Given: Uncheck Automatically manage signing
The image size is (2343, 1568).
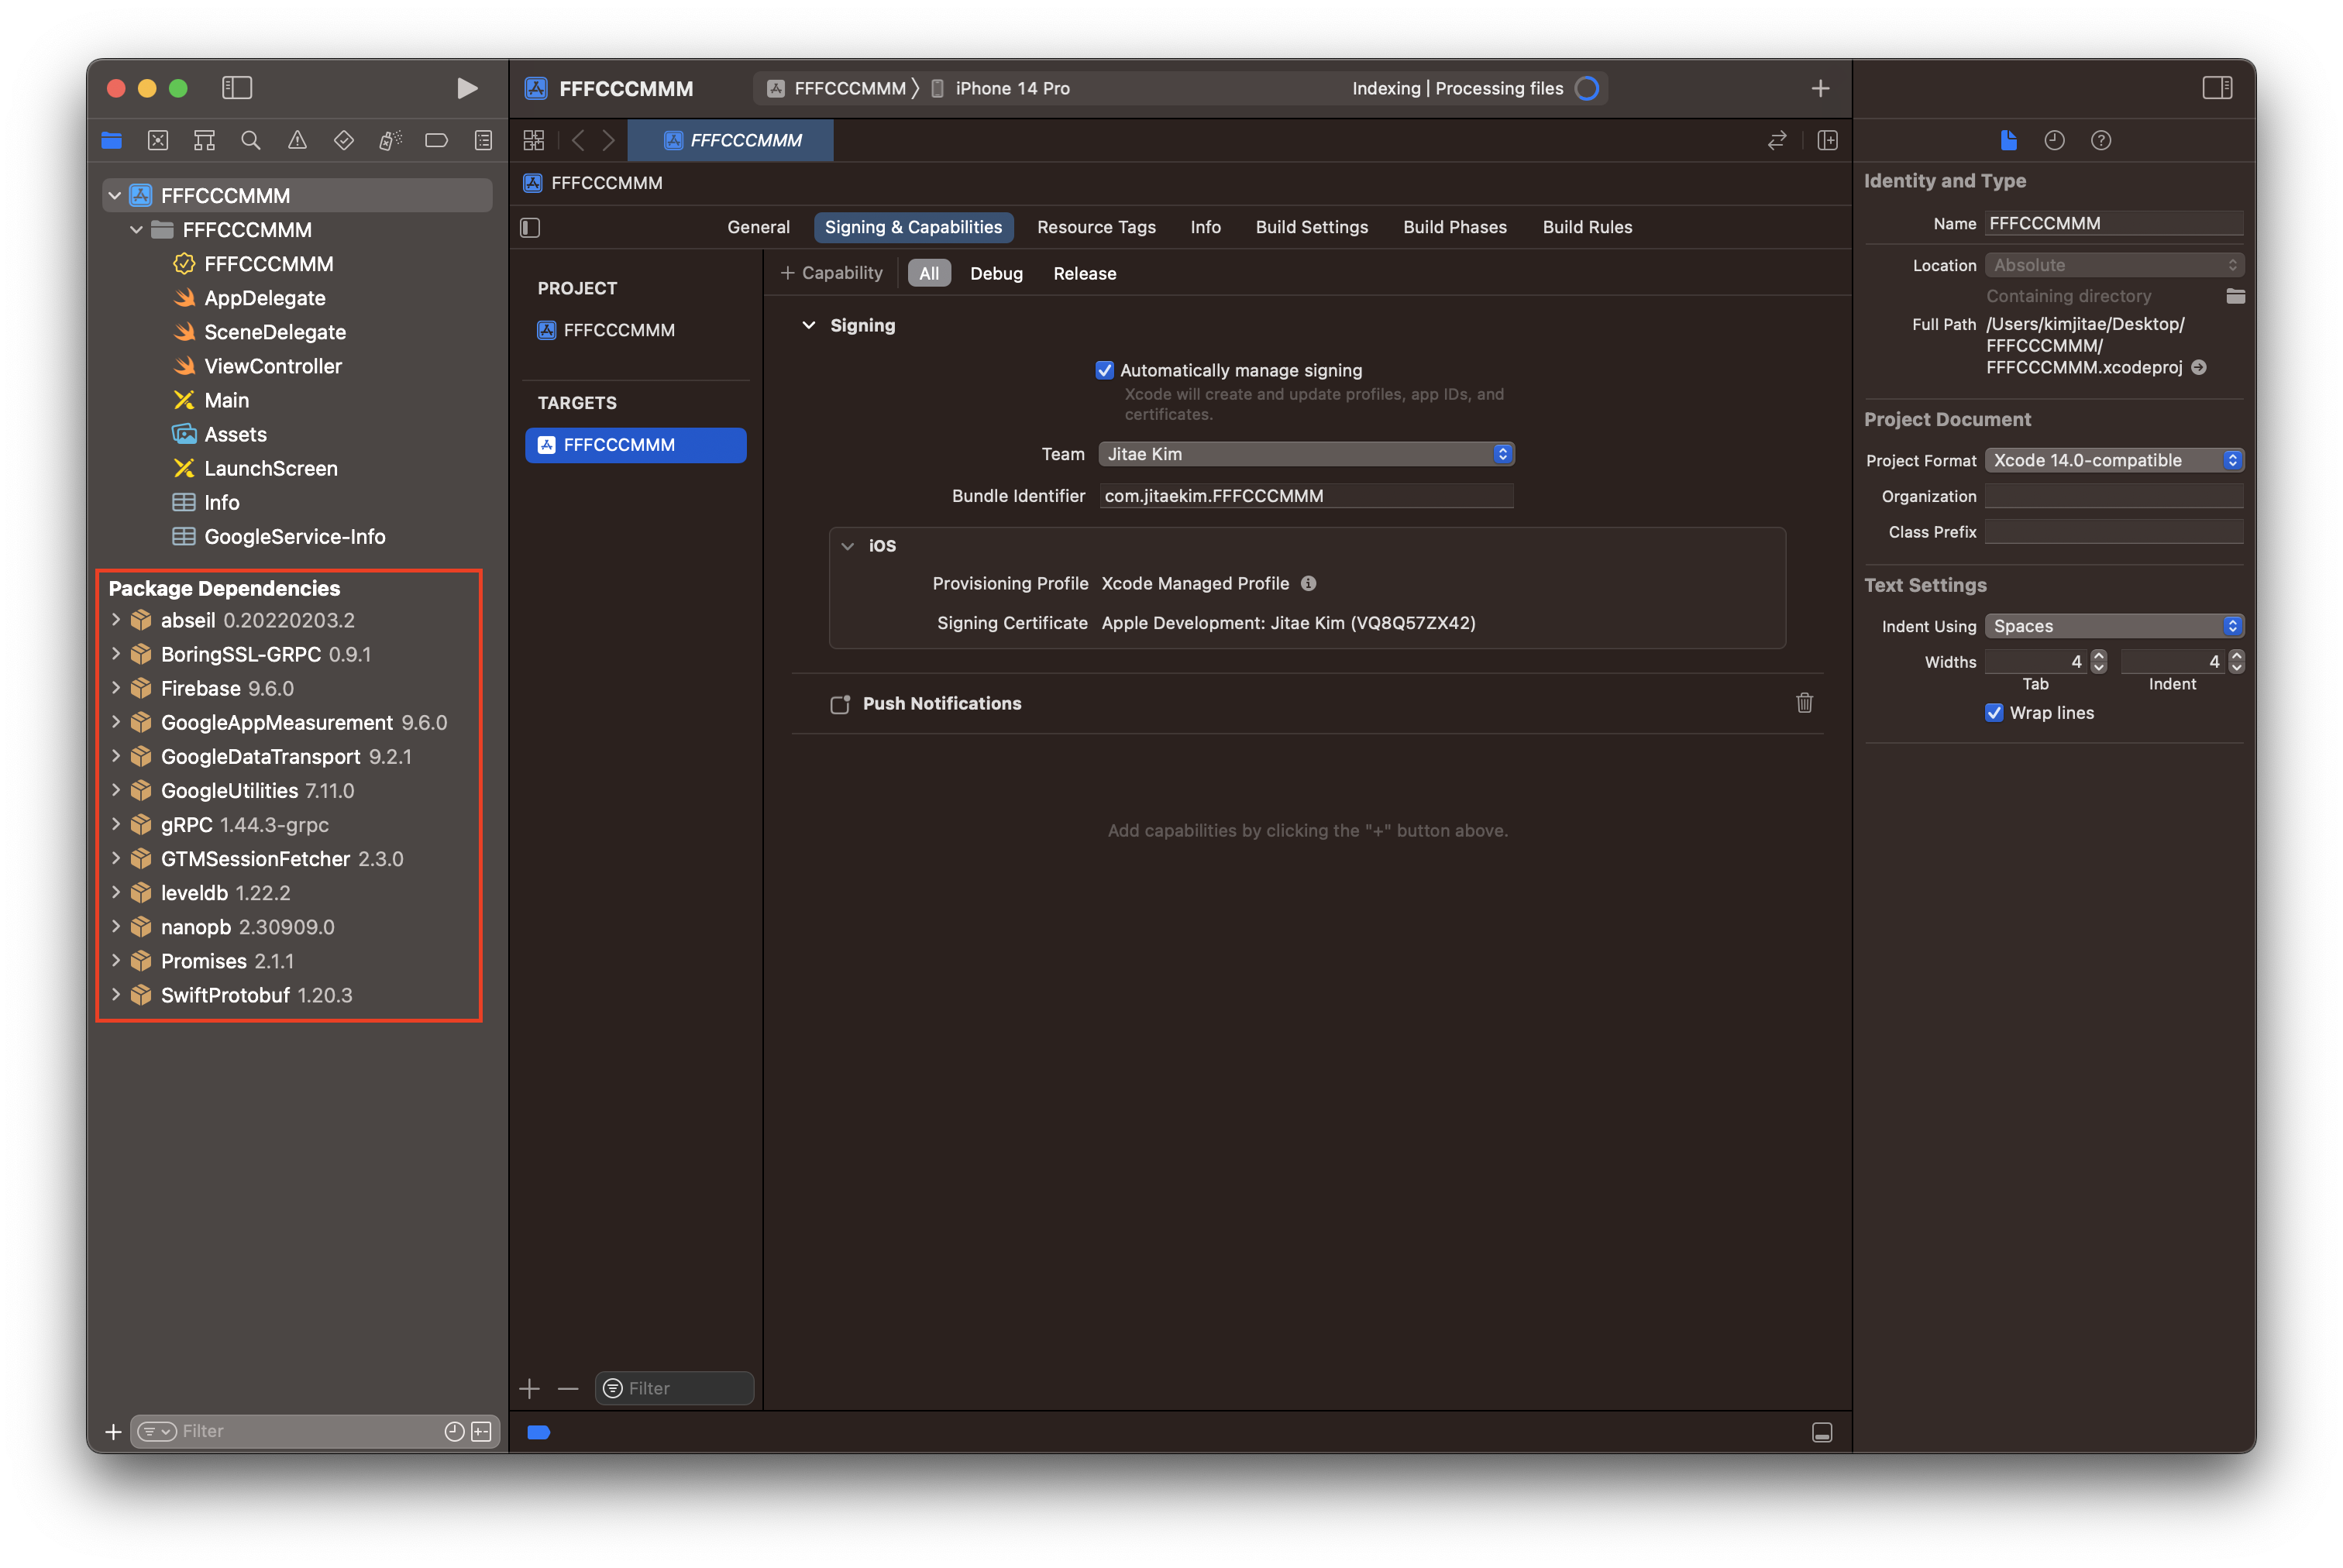Looking at the screenshot, I should point(1104,370).
